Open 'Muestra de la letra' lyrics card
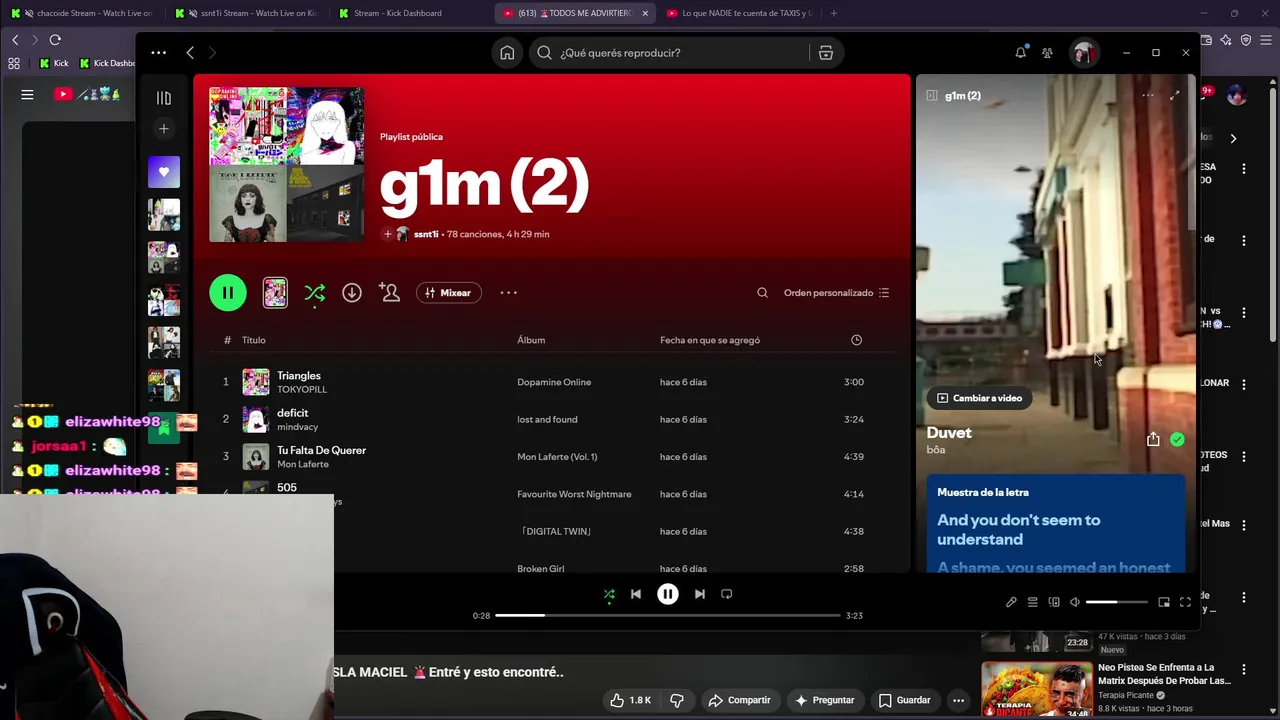This screenshot has width=1280, height=720. tap(1055, 524)
